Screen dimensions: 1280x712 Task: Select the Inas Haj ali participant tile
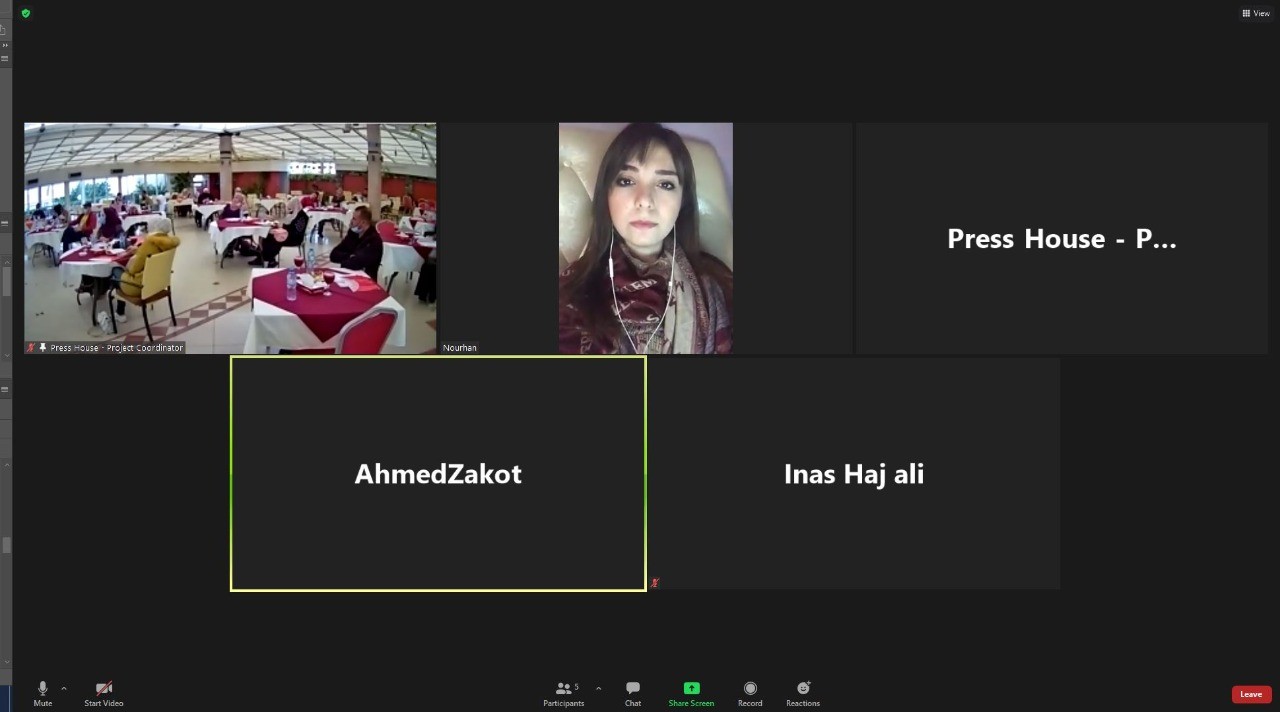coord(854,474)
